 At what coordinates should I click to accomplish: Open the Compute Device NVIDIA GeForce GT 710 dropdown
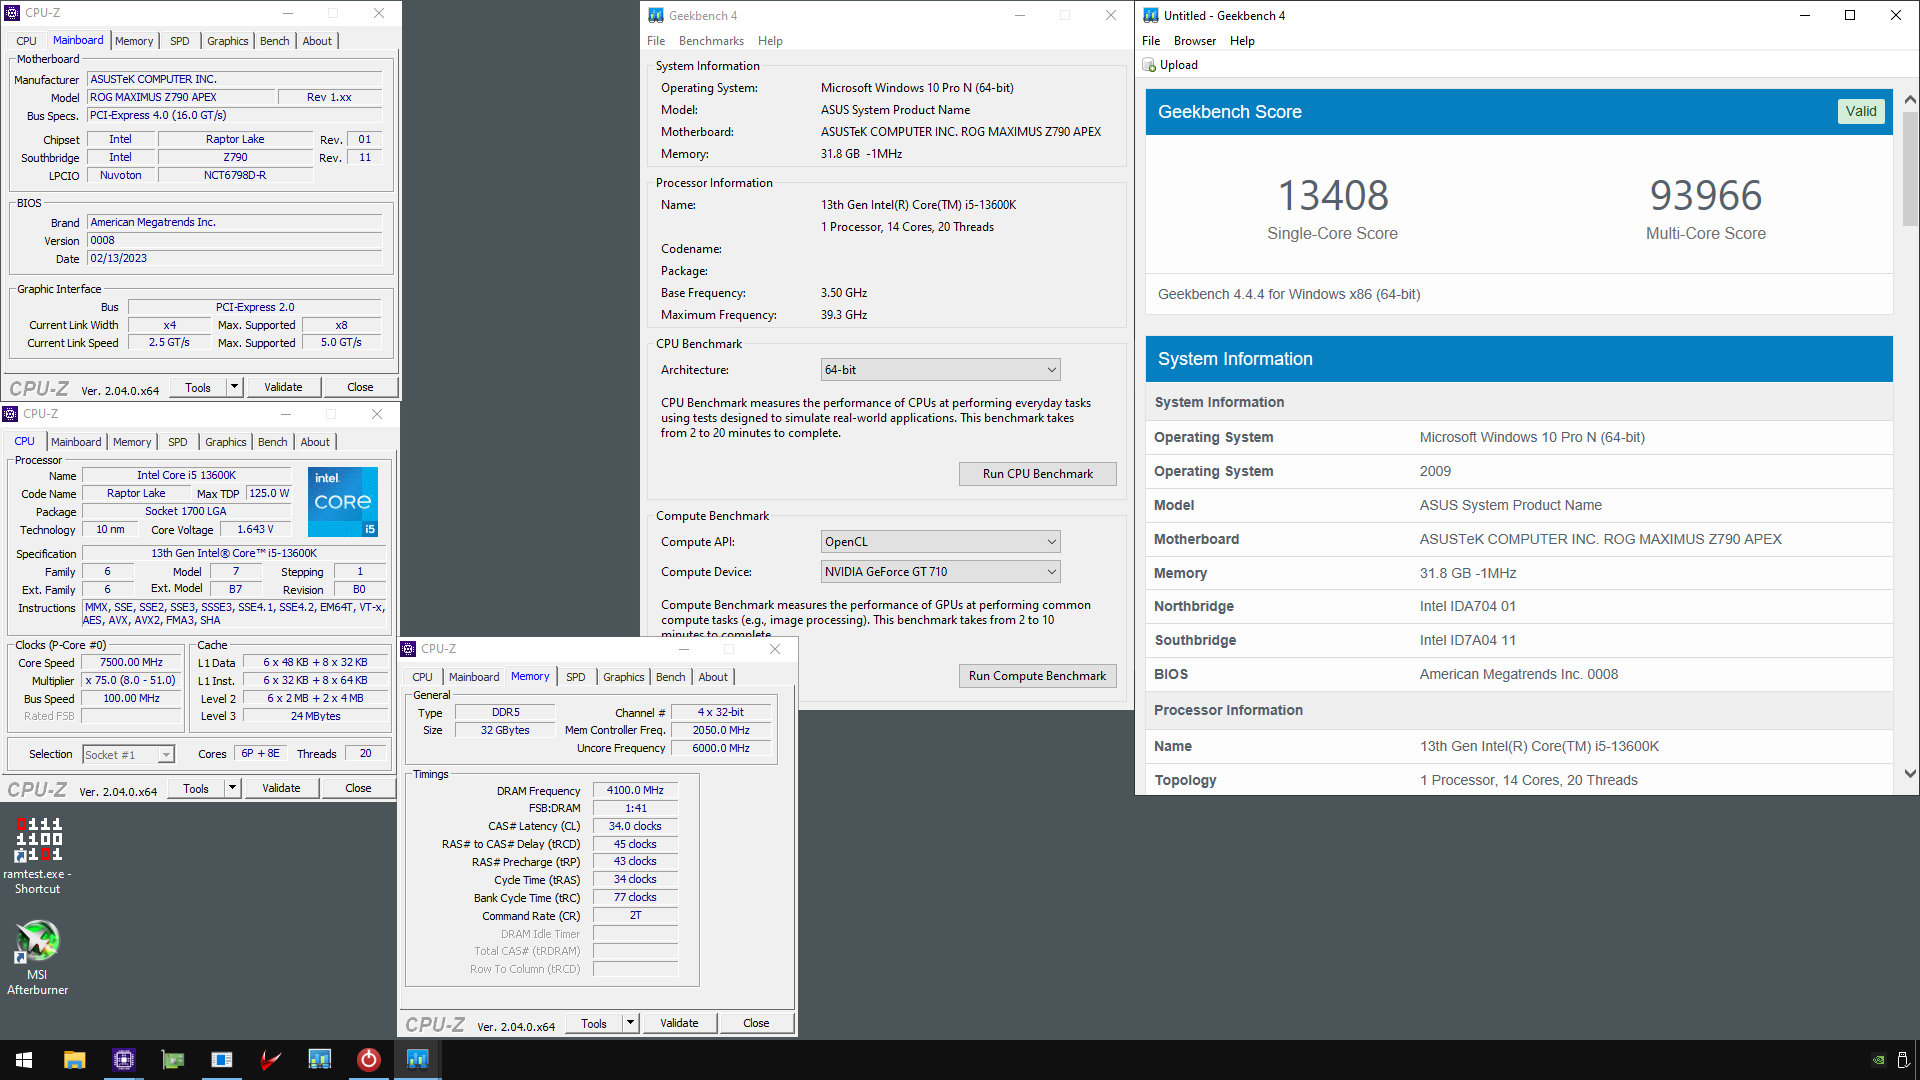tap(940, 572)
